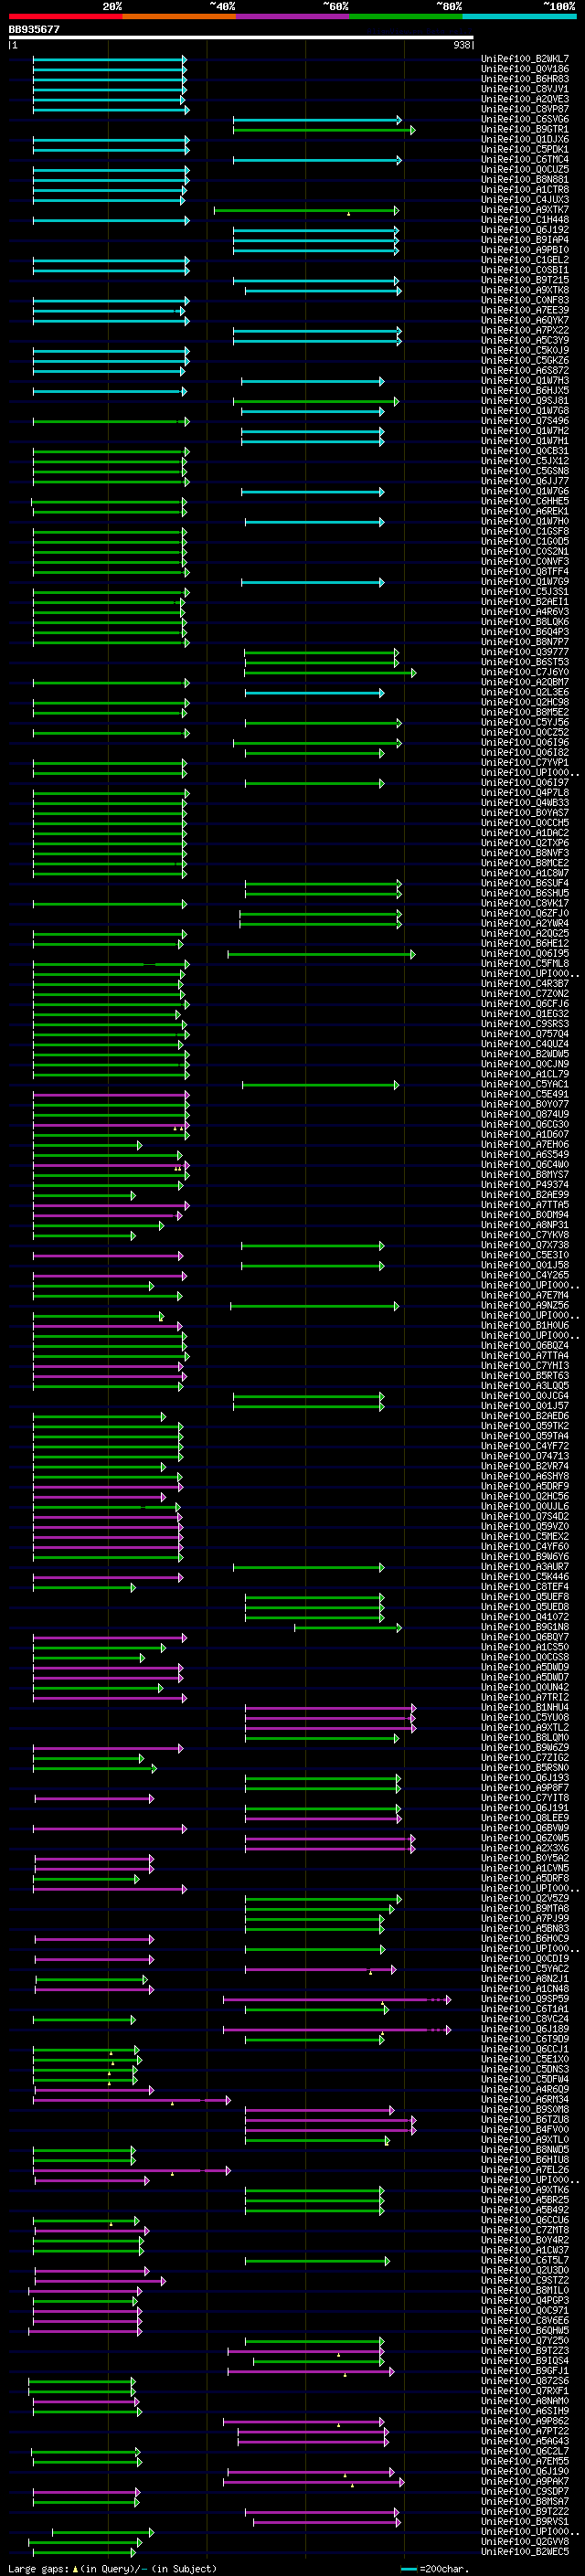Click the UniRef100_B2AE99 label
The height and width of the screenshot is (2576, 585).
click(x=524, y=1195)
